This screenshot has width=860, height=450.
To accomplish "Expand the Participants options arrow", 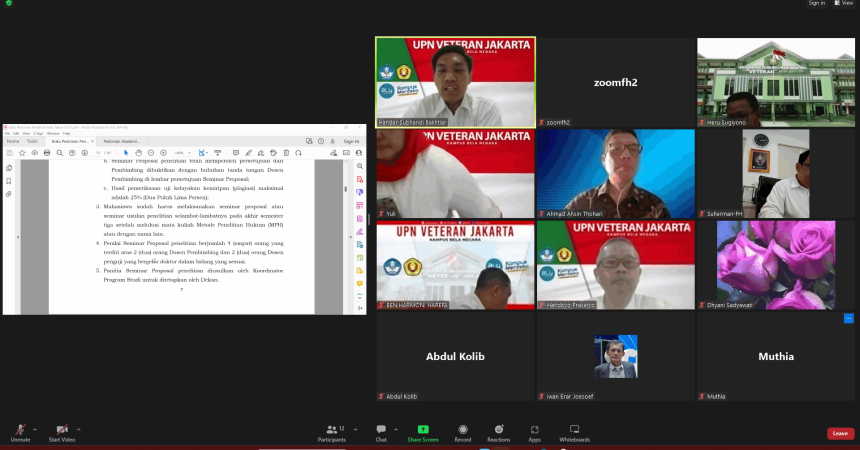I will click(x=355, y=430).
